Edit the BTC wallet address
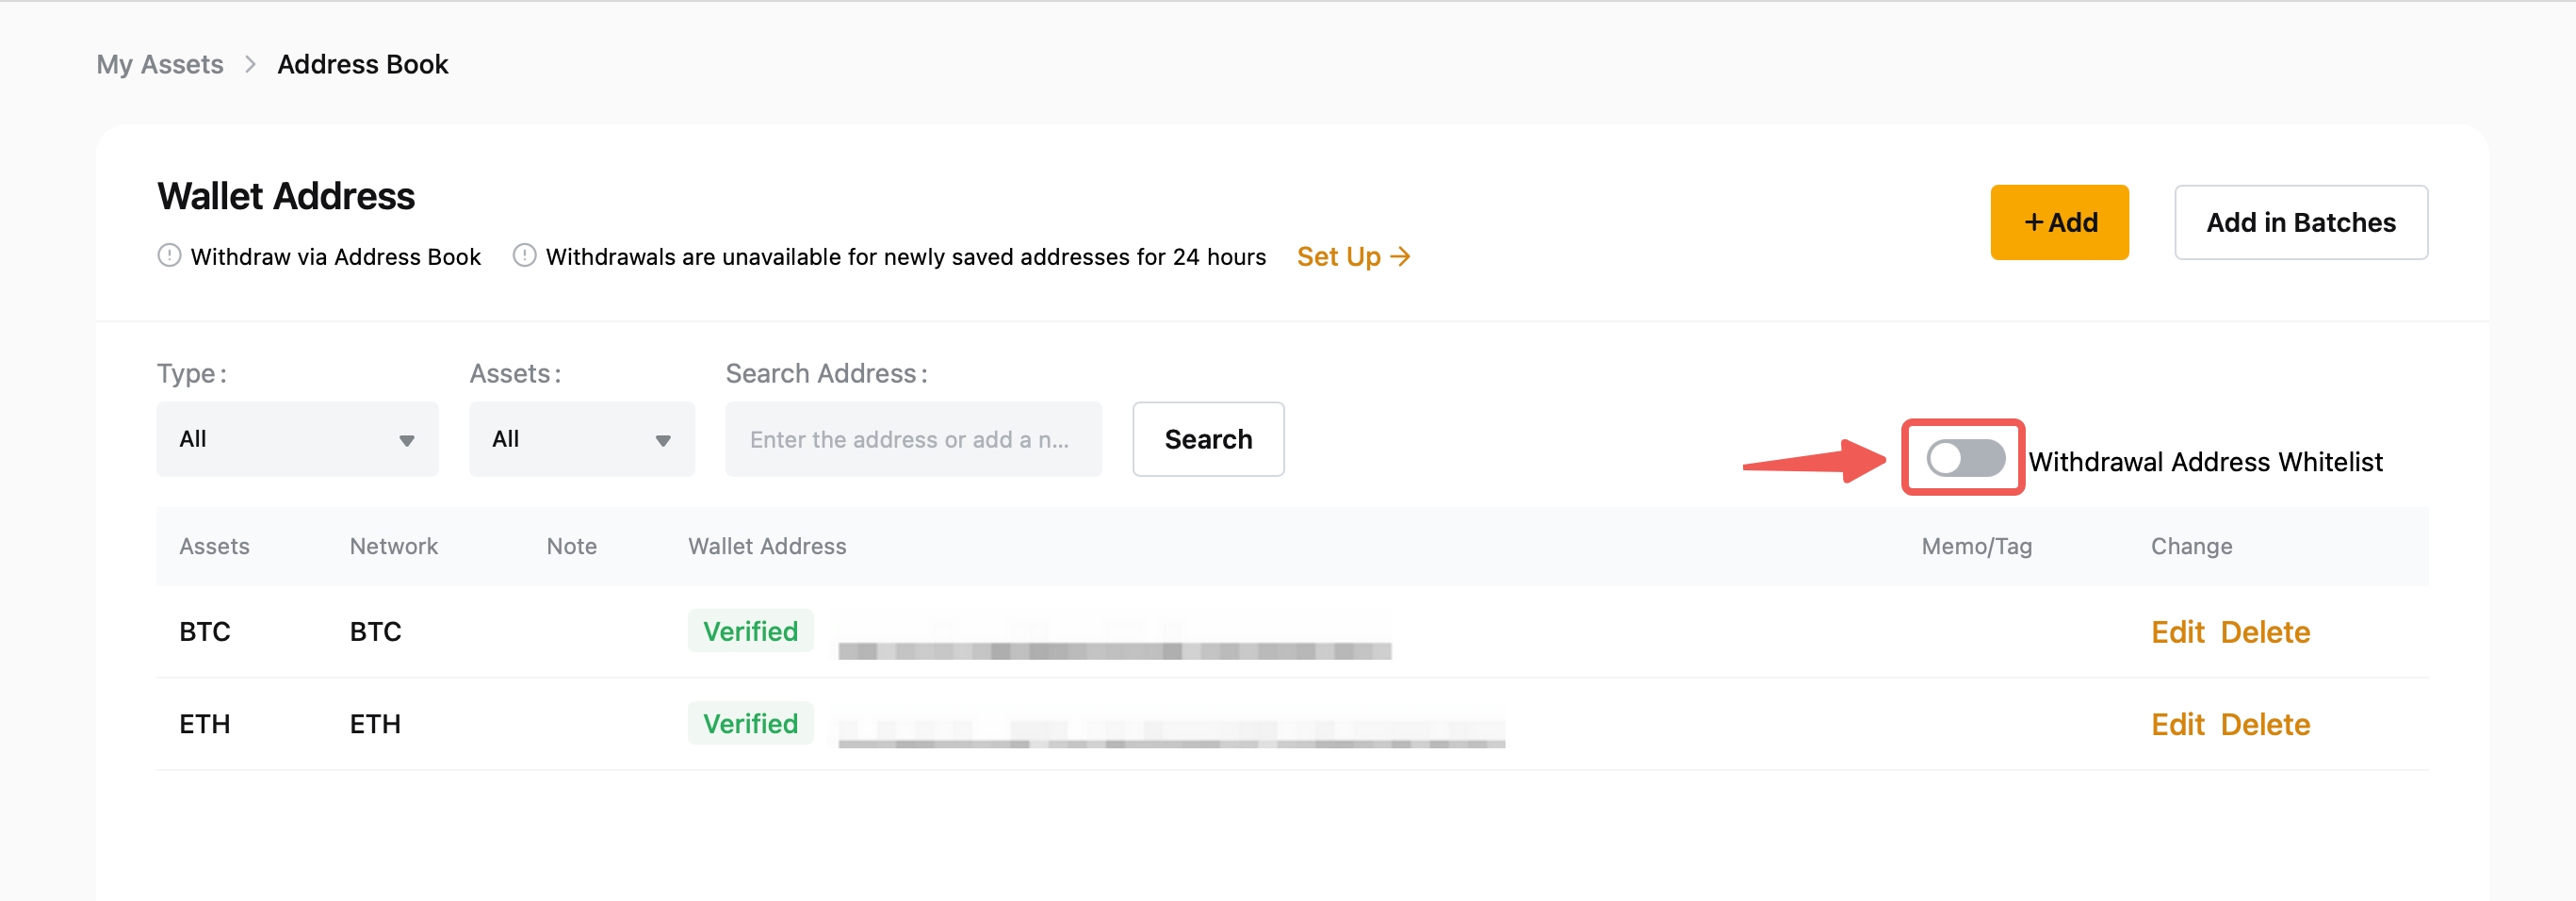Viewport: 2576px width, 901px height. (2177, 632)
